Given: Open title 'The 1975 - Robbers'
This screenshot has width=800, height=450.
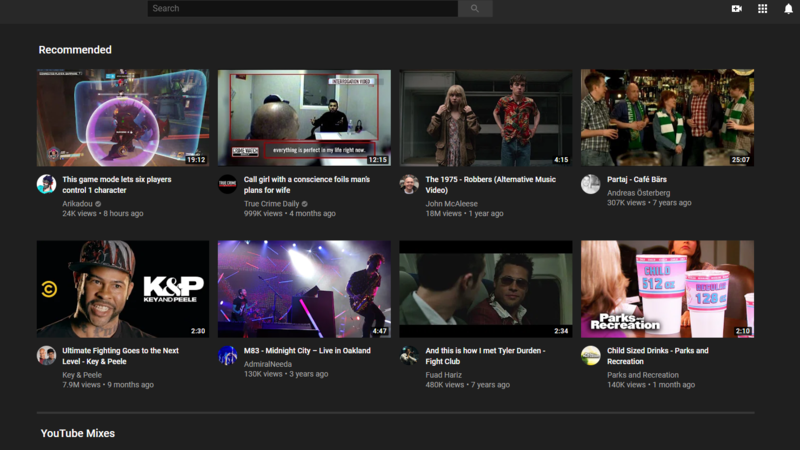Looking at the screenshot, I should [x=491, y=185].
